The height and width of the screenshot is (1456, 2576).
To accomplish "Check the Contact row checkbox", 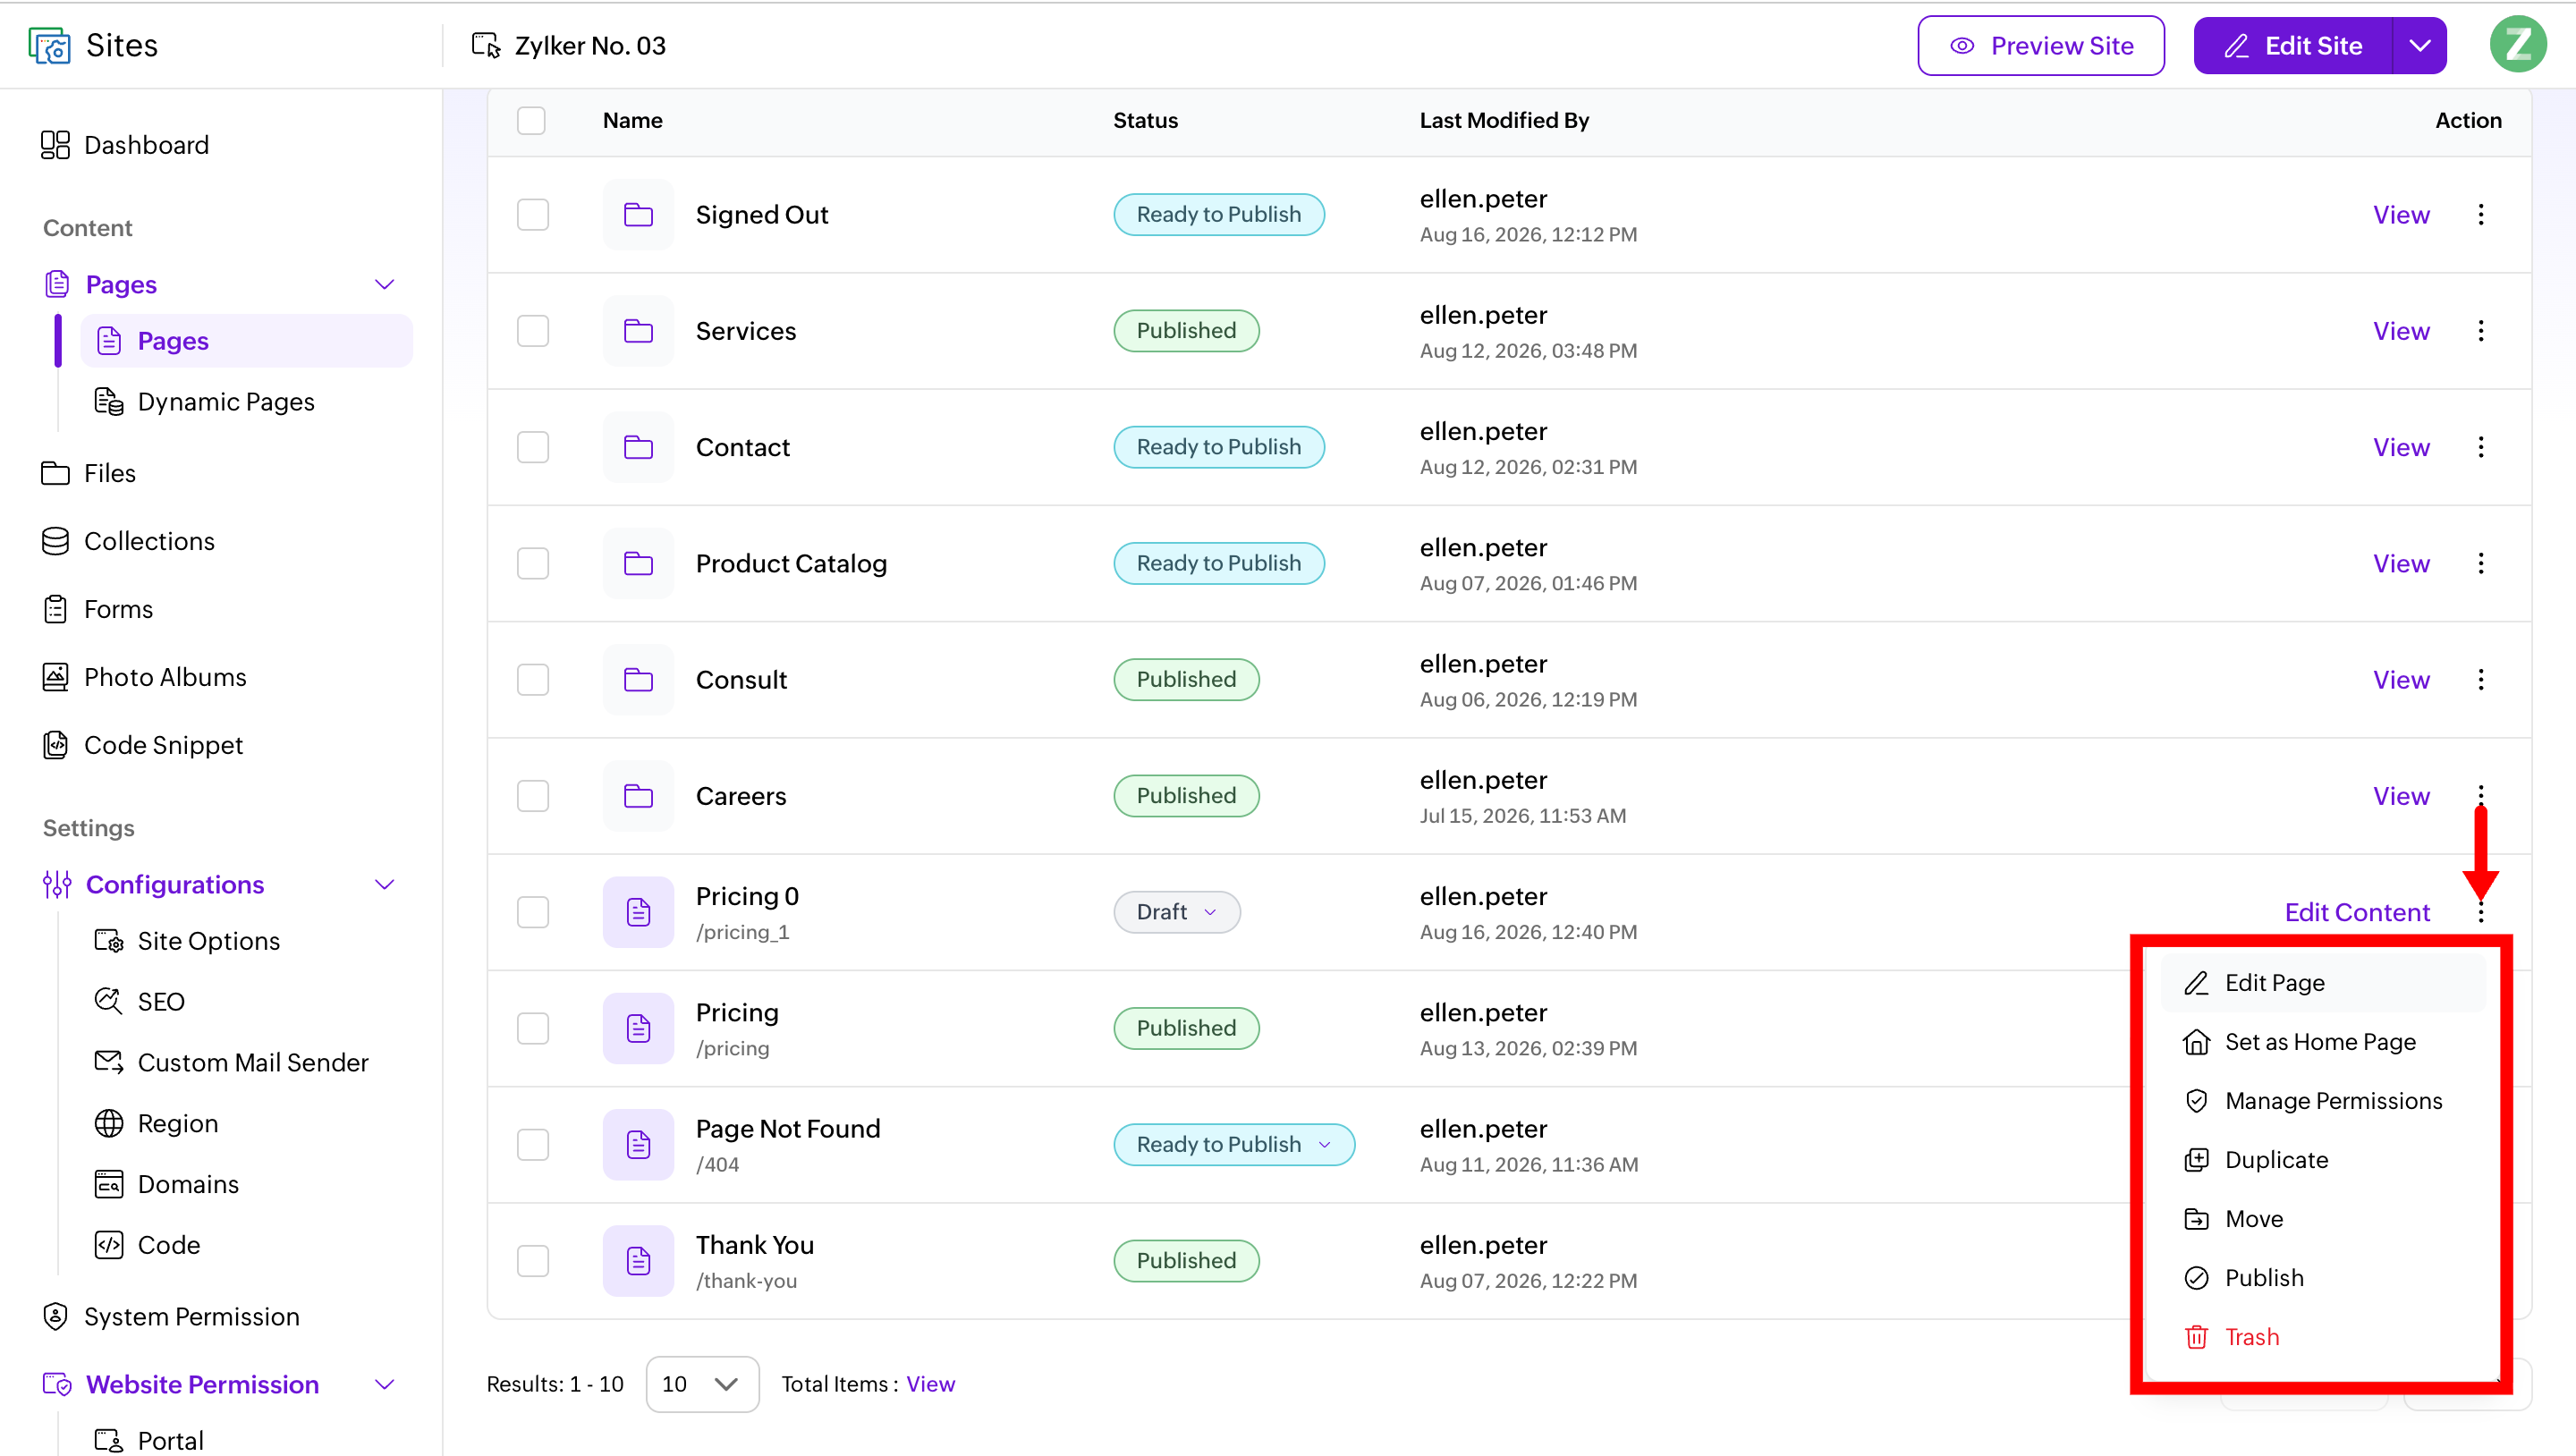I will [x=533, y=447].
